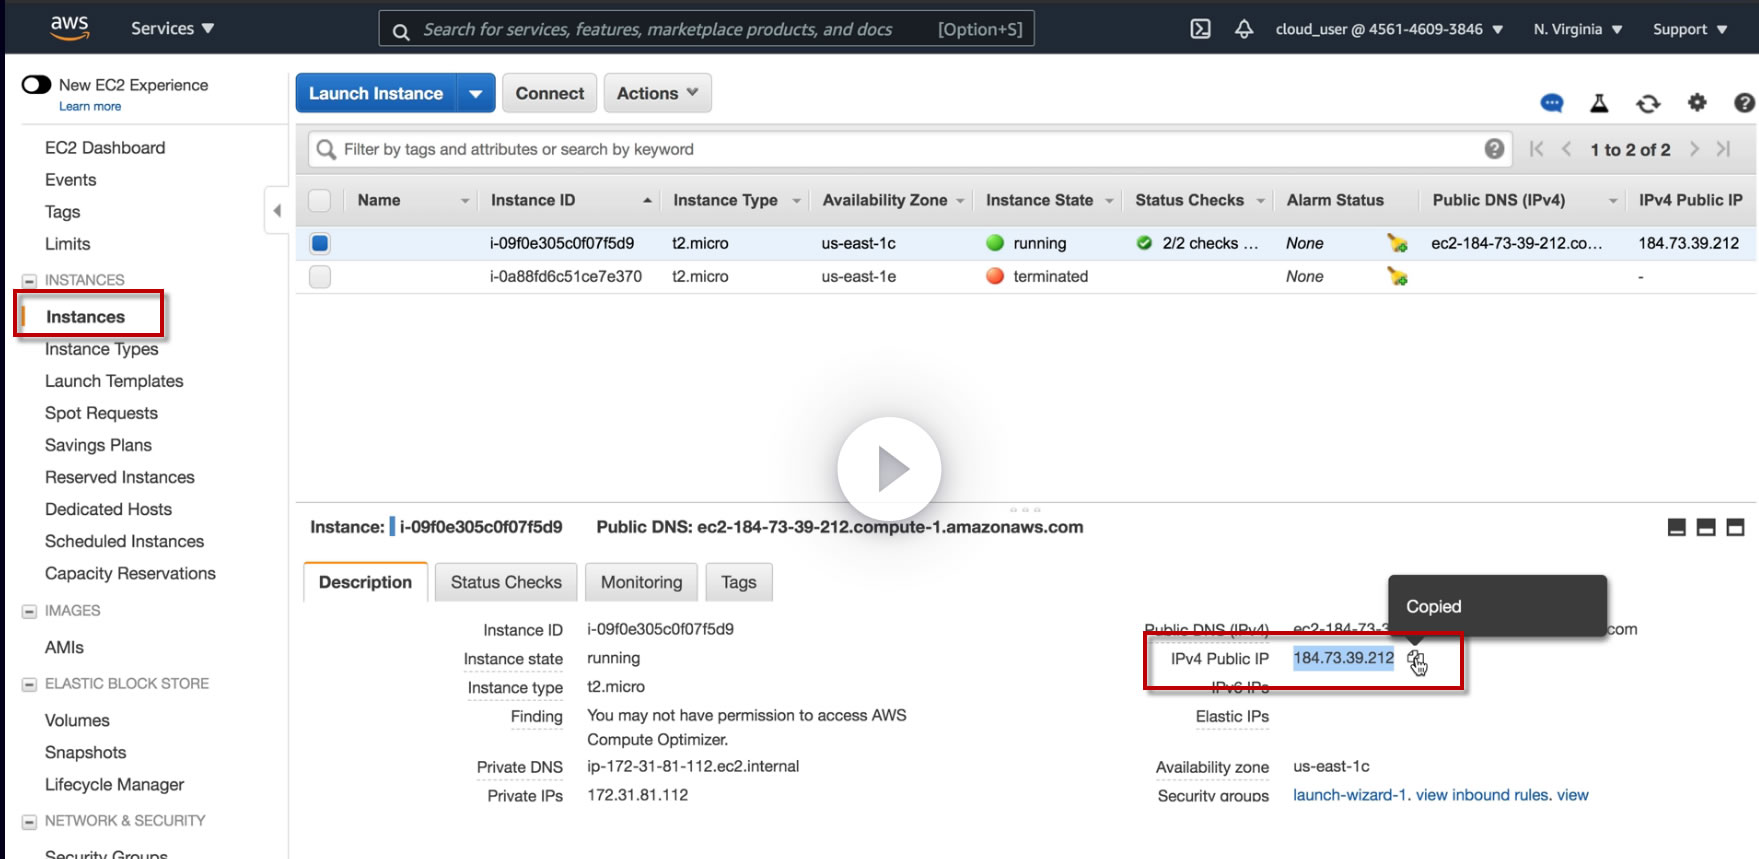Select the terminated instance checkbox
1759x859 pixels.
tap(320, 277)
